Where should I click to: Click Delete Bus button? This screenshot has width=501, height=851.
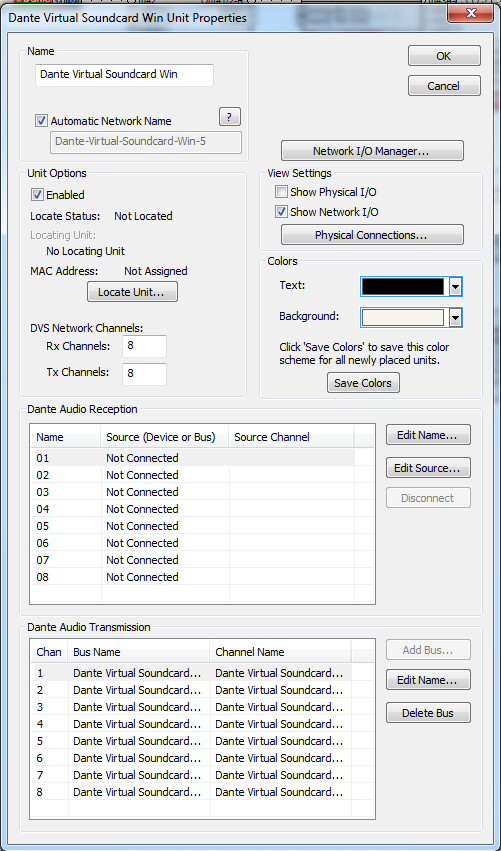(x=428, y=713)
